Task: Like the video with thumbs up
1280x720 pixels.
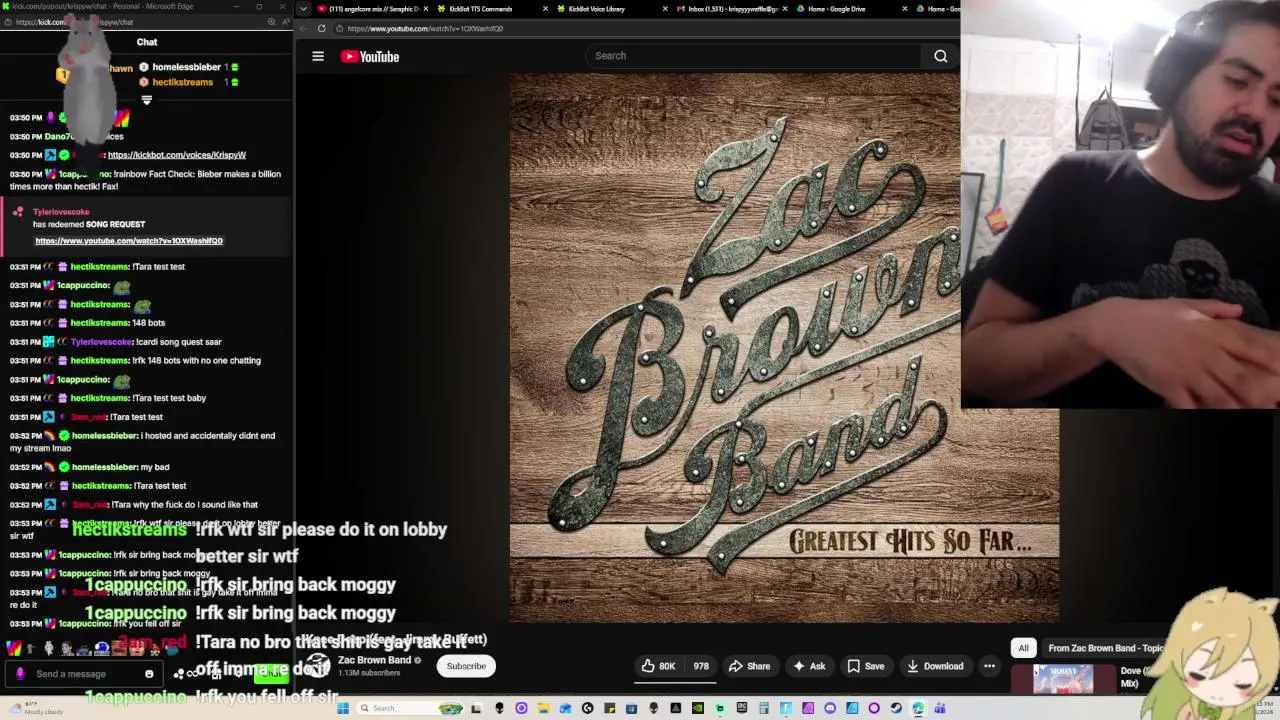Action: click(657, 666)
